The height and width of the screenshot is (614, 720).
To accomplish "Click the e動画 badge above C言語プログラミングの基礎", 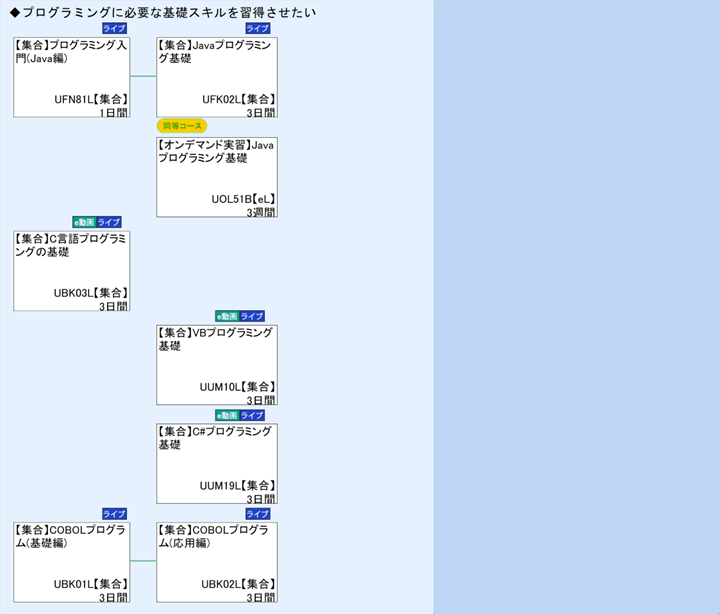I will 84,222.
